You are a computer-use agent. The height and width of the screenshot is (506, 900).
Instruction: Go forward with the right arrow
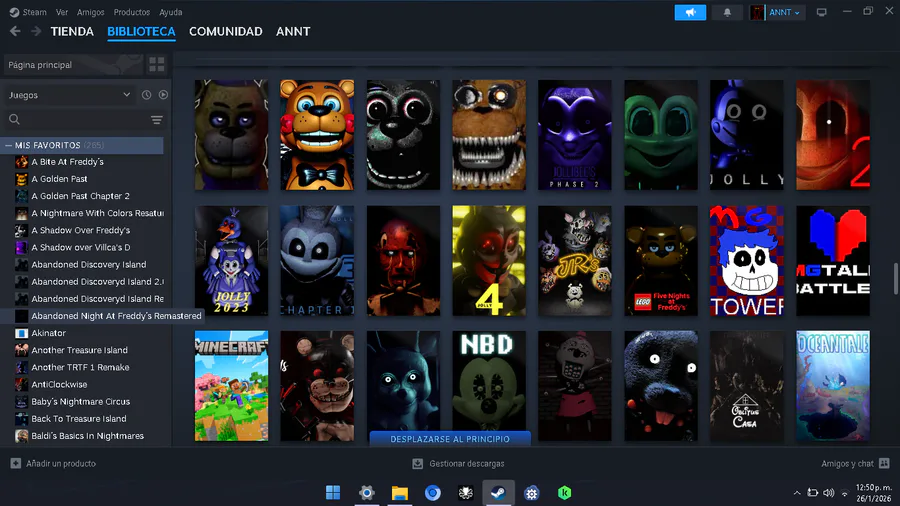point(36,32)
